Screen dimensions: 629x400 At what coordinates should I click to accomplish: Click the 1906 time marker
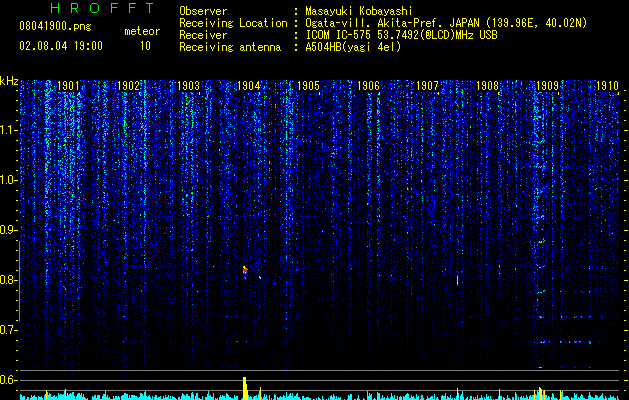point(368,85)
